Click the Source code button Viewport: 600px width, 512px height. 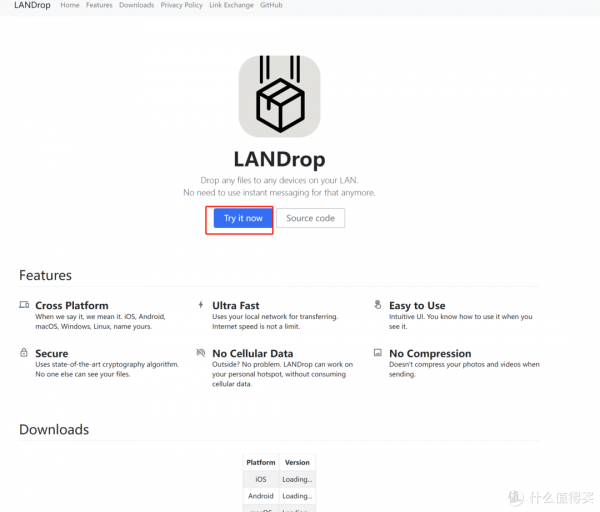(x=310, y=218)
